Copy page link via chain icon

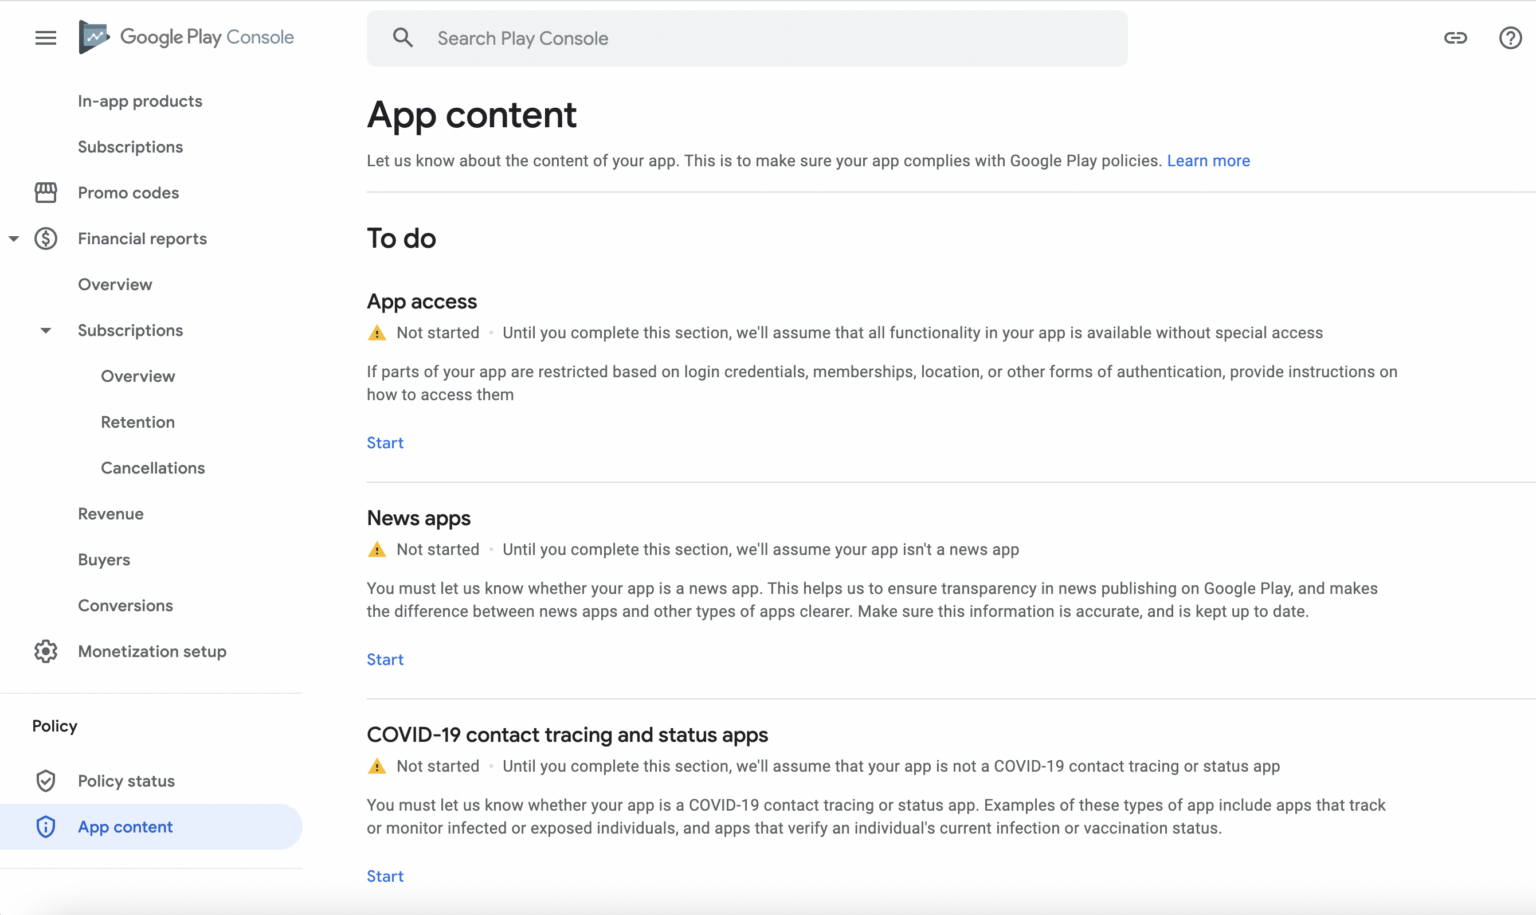(x=1455, y=38)
